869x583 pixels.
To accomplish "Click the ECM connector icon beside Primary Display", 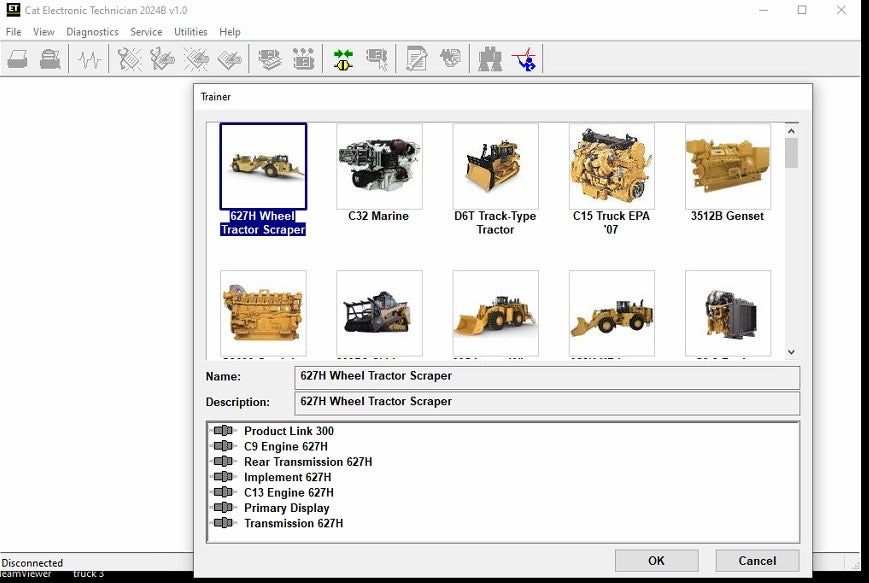I will (223, 508).
